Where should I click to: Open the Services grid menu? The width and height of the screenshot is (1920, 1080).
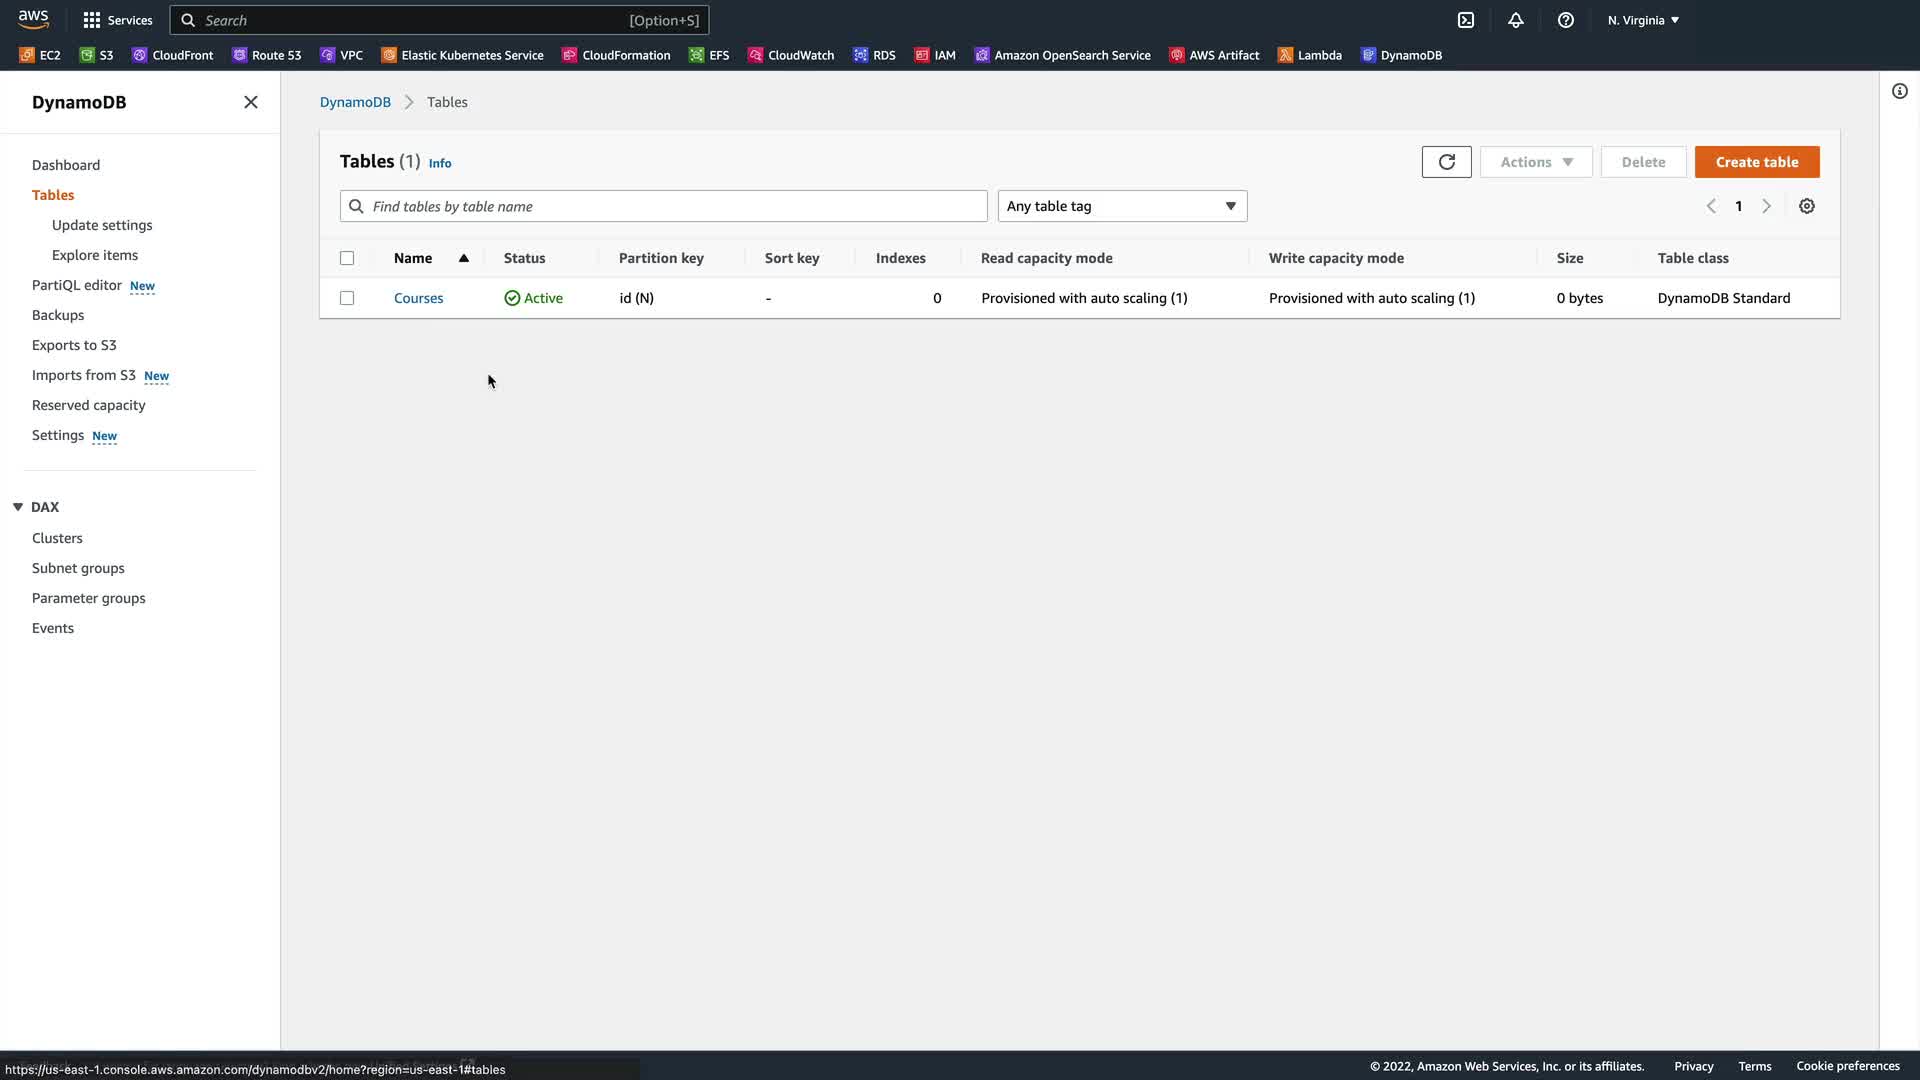(x=117, y=20)
